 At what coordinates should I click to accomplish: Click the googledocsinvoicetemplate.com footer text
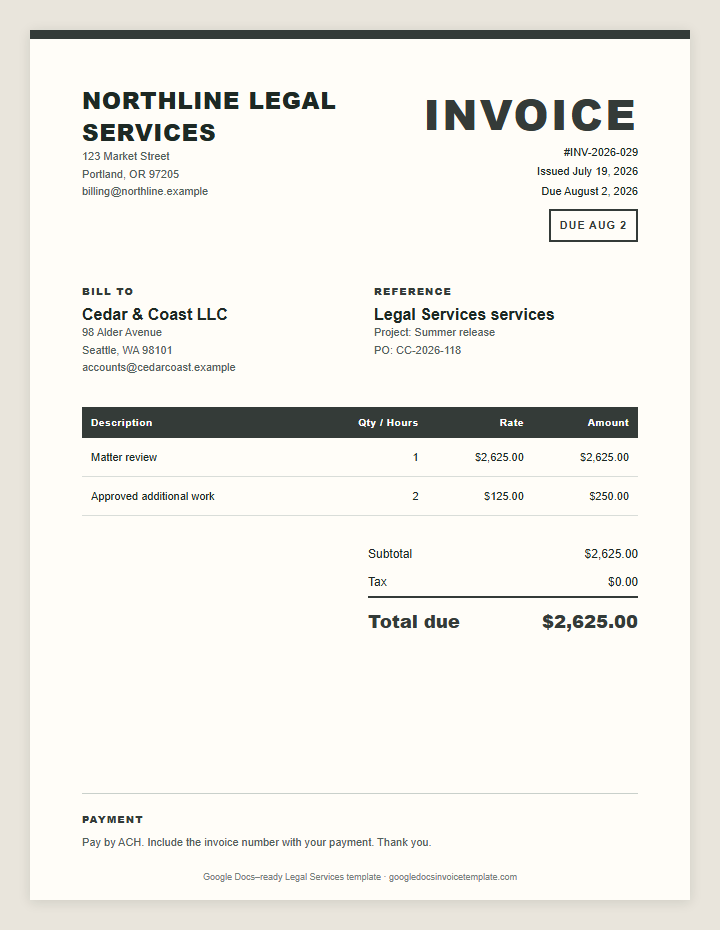tap(453, 877)
